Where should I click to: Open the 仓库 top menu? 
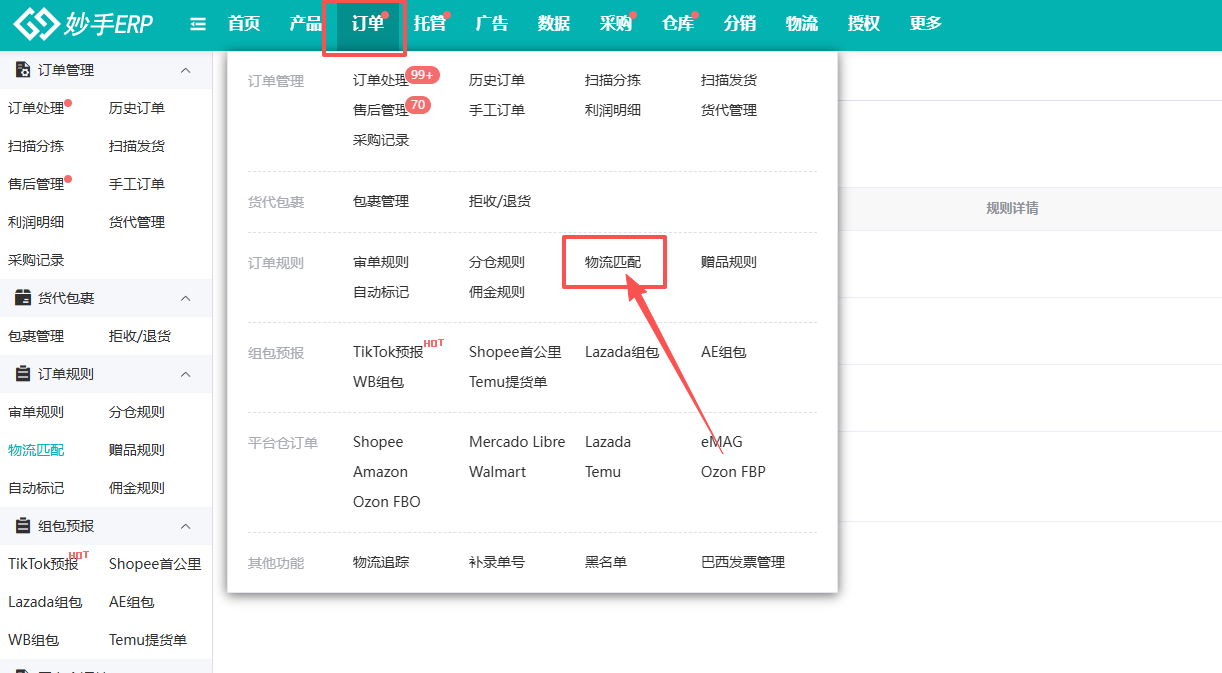[x=678, y=24]
